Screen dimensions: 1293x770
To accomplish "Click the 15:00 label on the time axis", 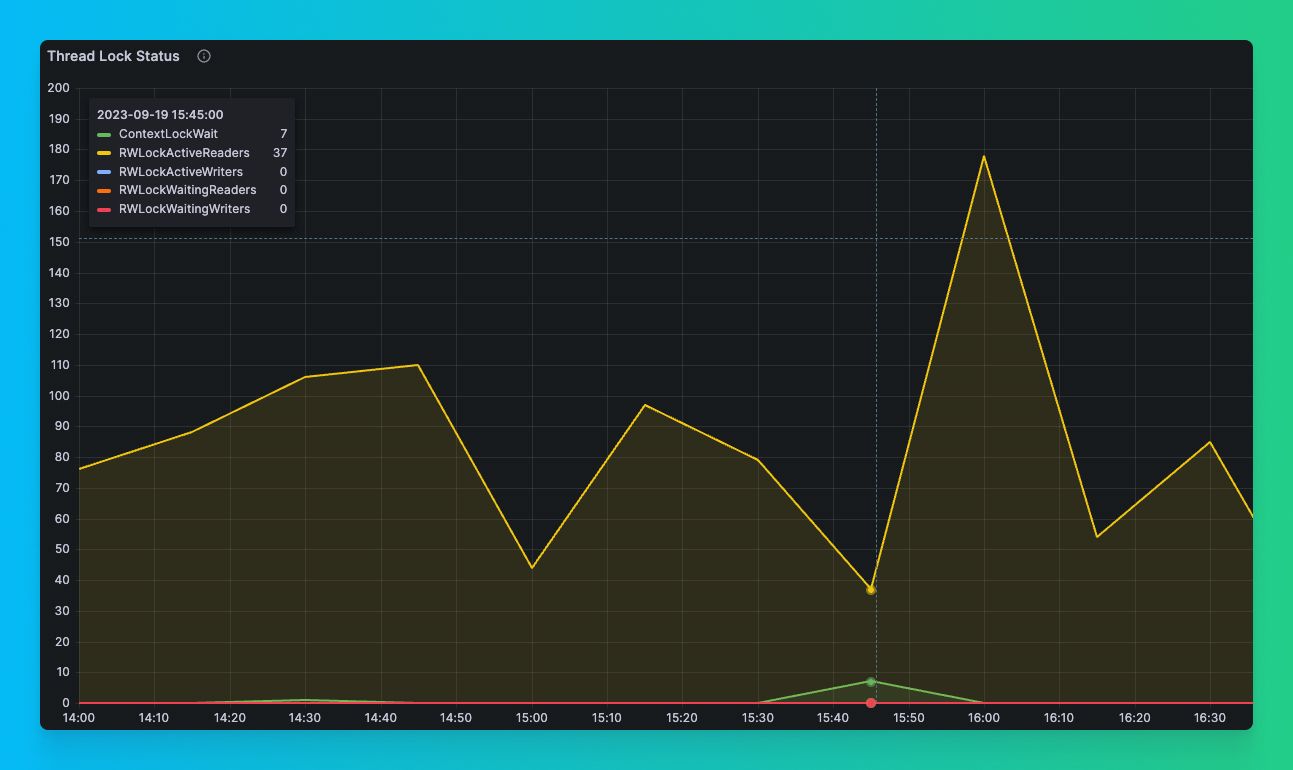I will pyautogui.click(x=532, y=717).
